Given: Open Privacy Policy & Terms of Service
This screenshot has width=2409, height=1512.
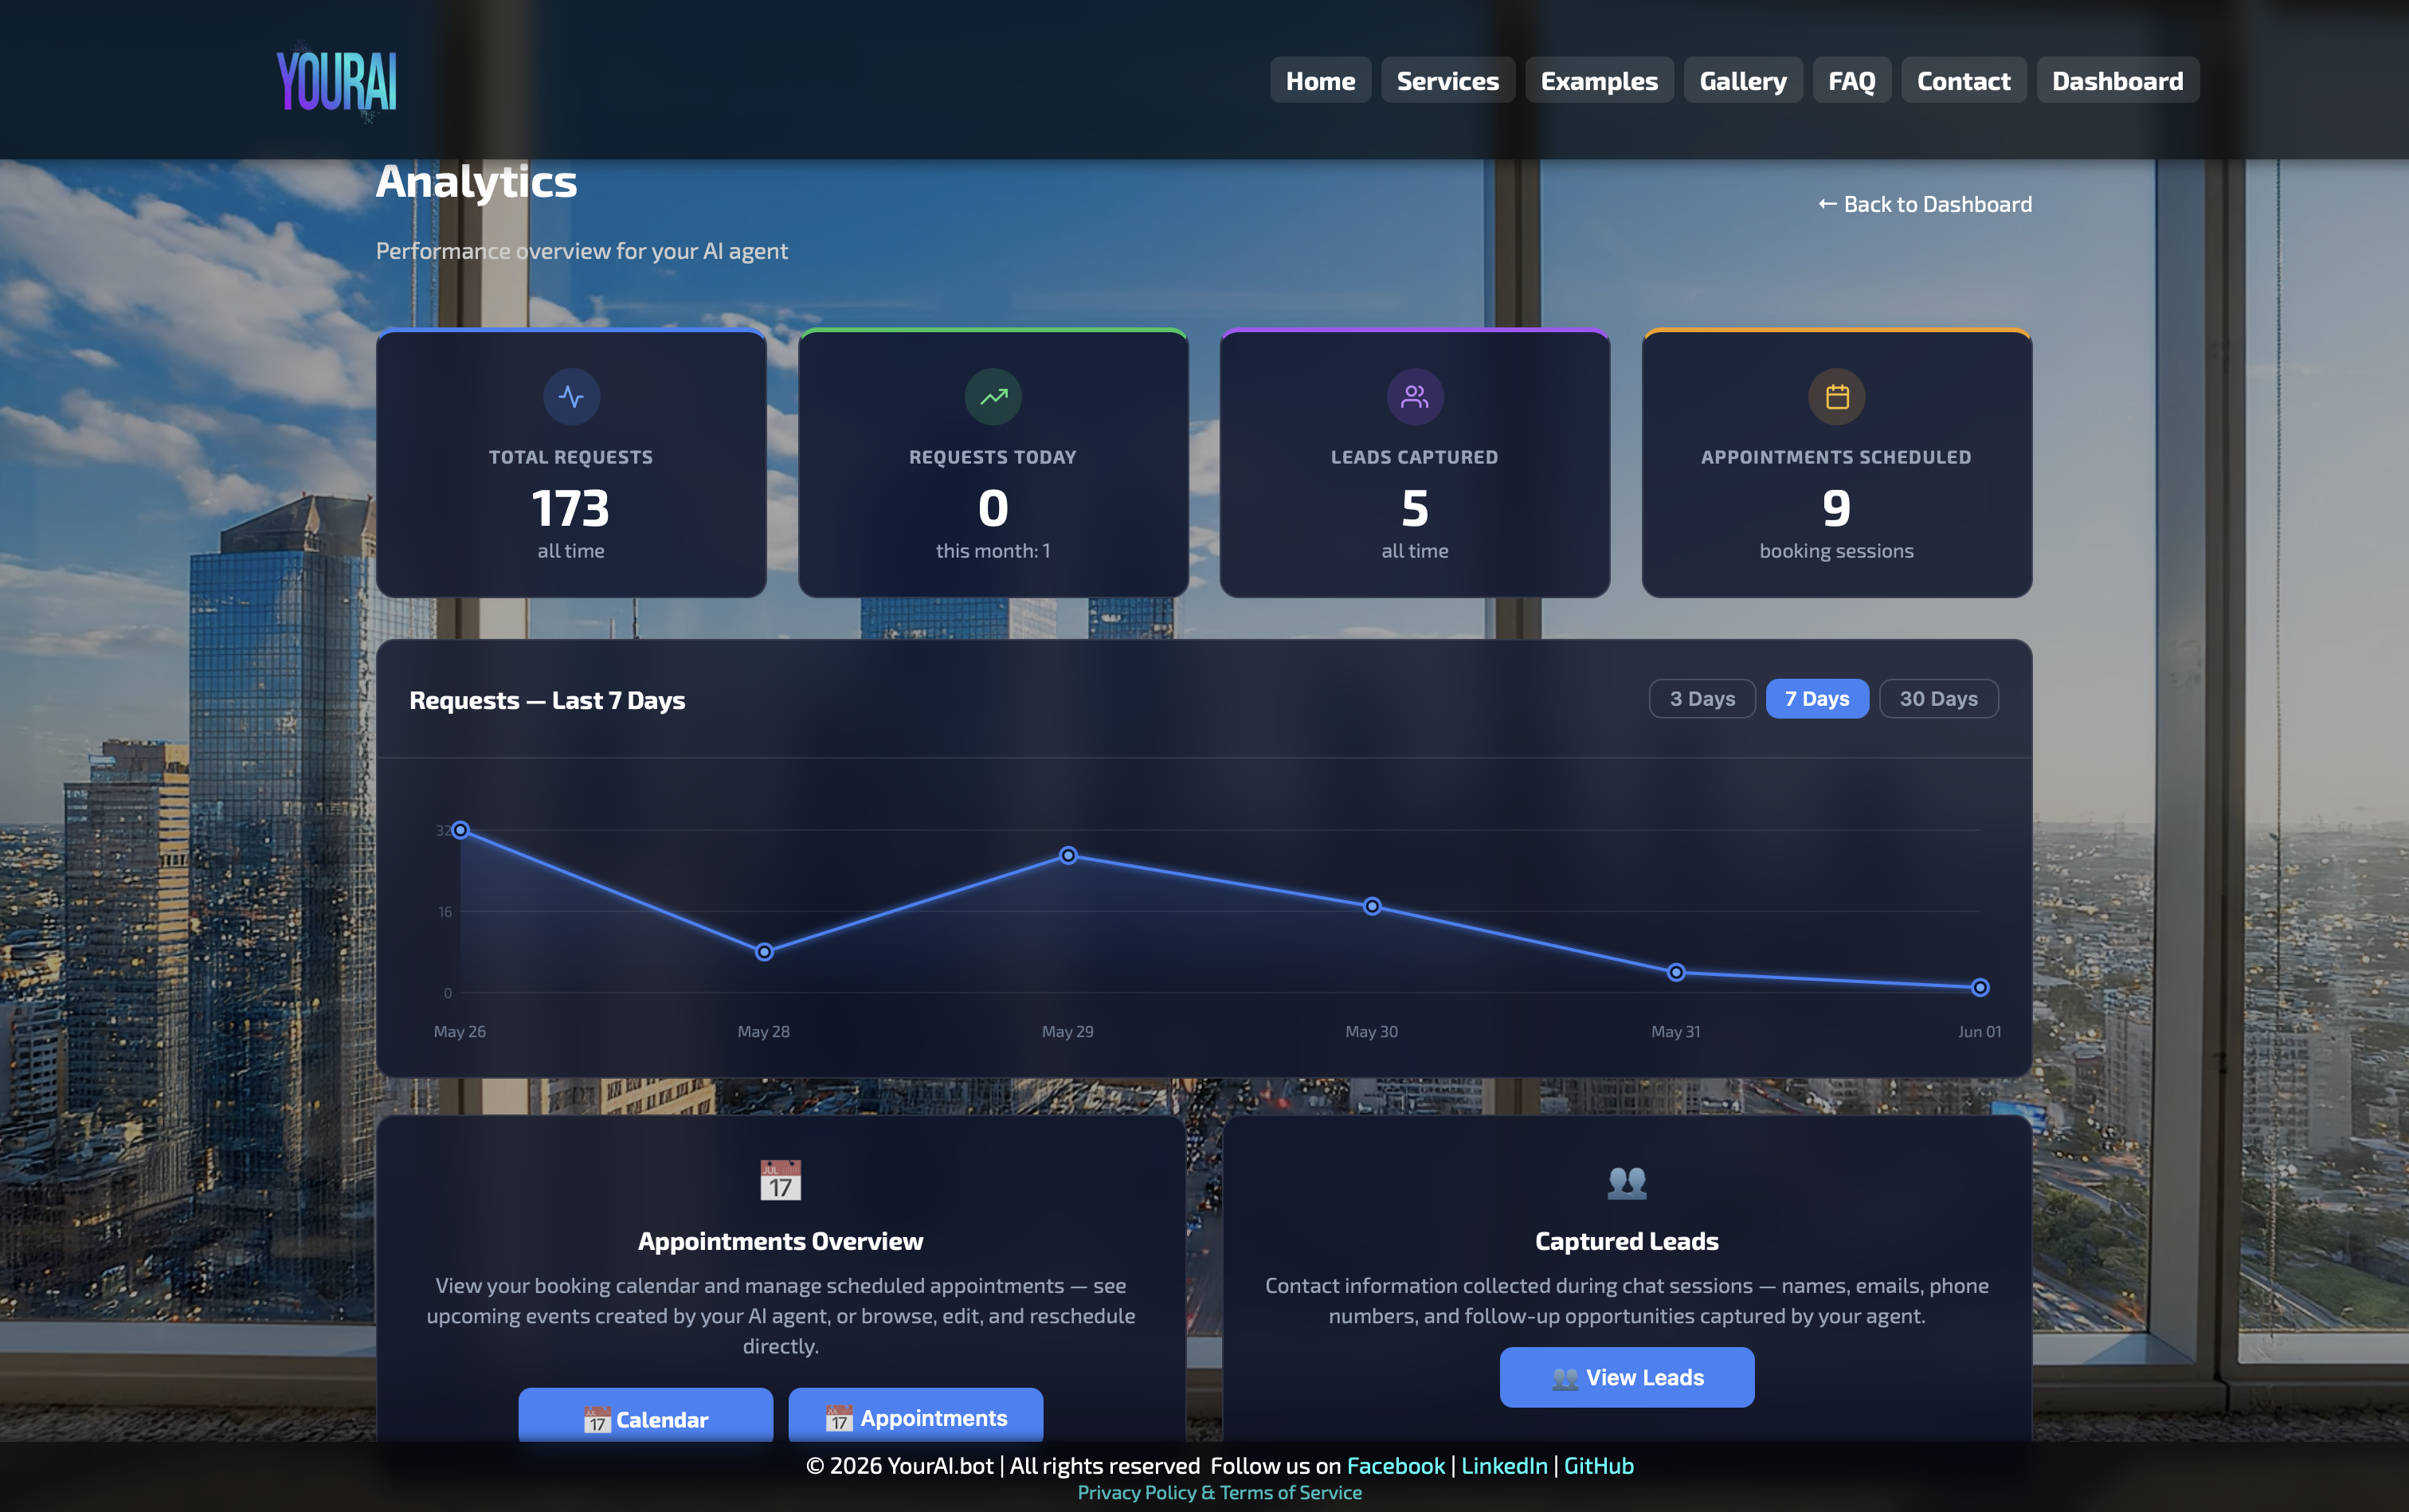Looking at the screenshot, I should (1219, 1492).
